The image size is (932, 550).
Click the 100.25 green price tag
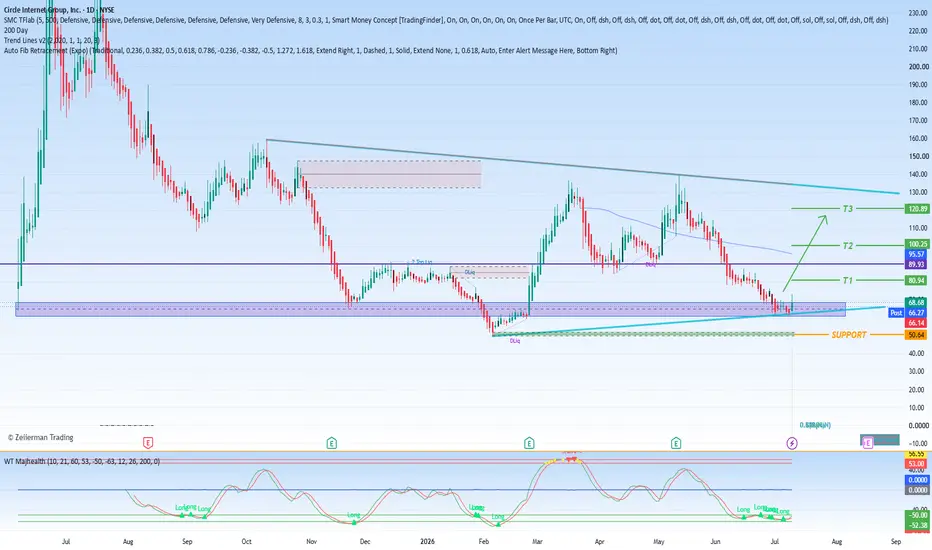click(x=917, y=244)
